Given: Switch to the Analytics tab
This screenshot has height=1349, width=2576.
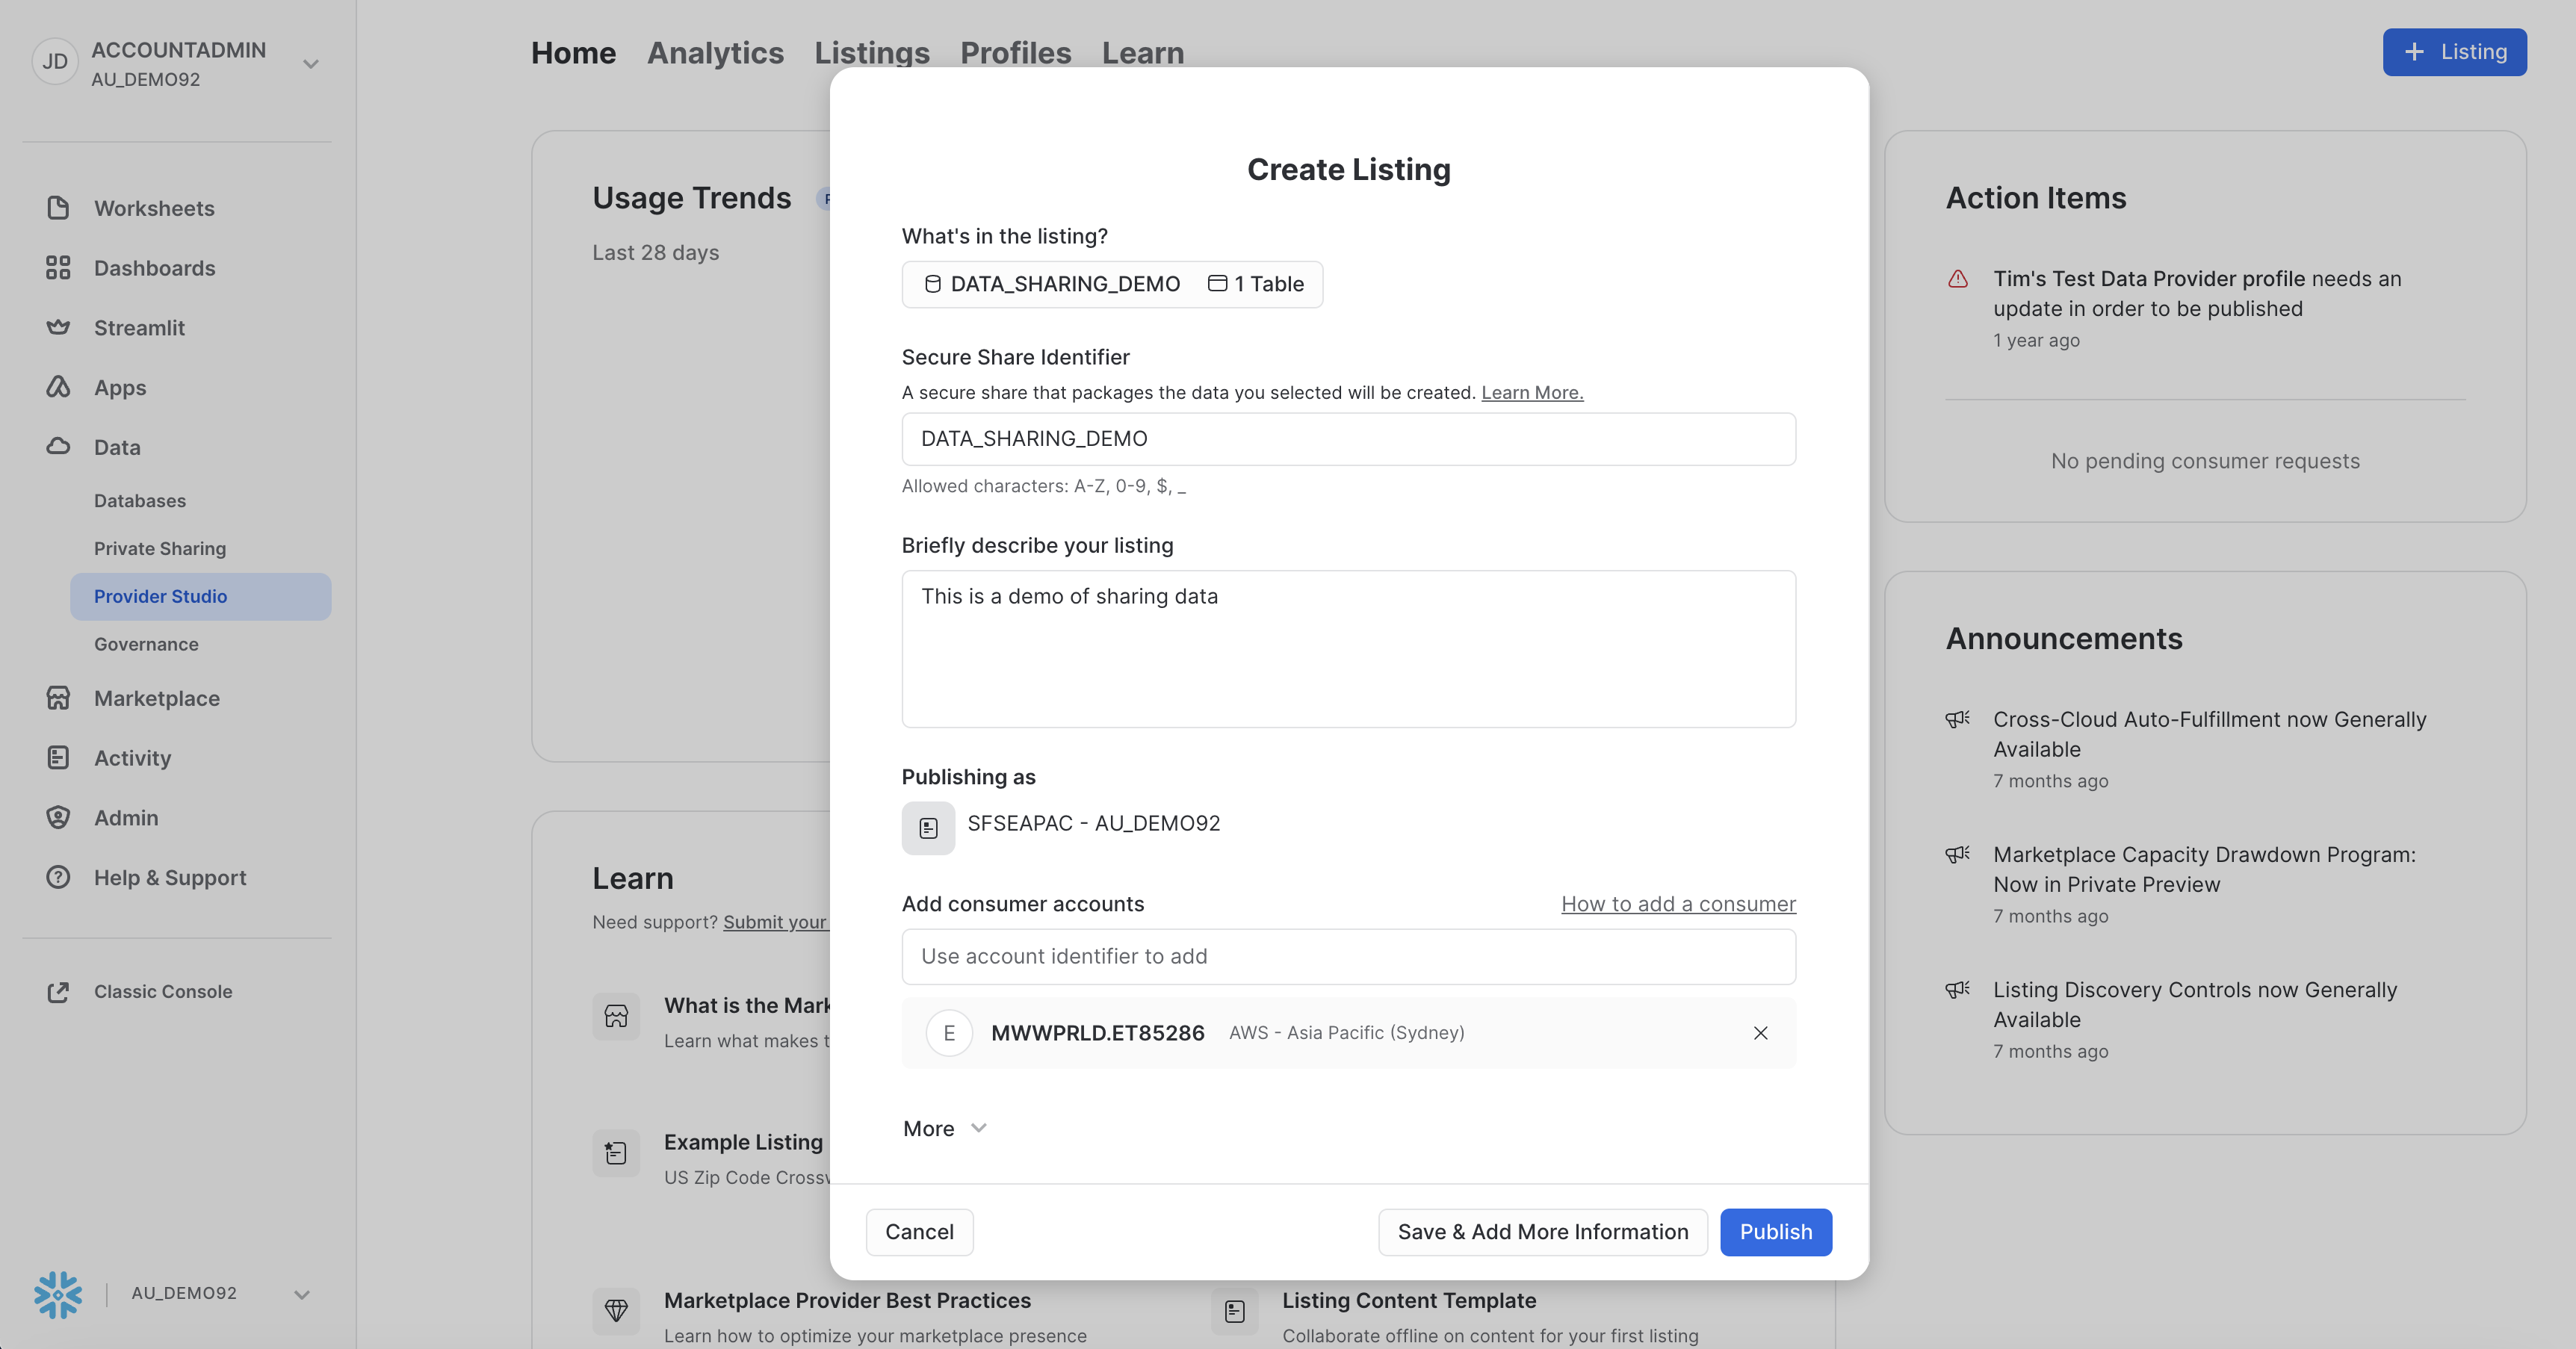Looking at the screenshot, I should pos(715,52).
